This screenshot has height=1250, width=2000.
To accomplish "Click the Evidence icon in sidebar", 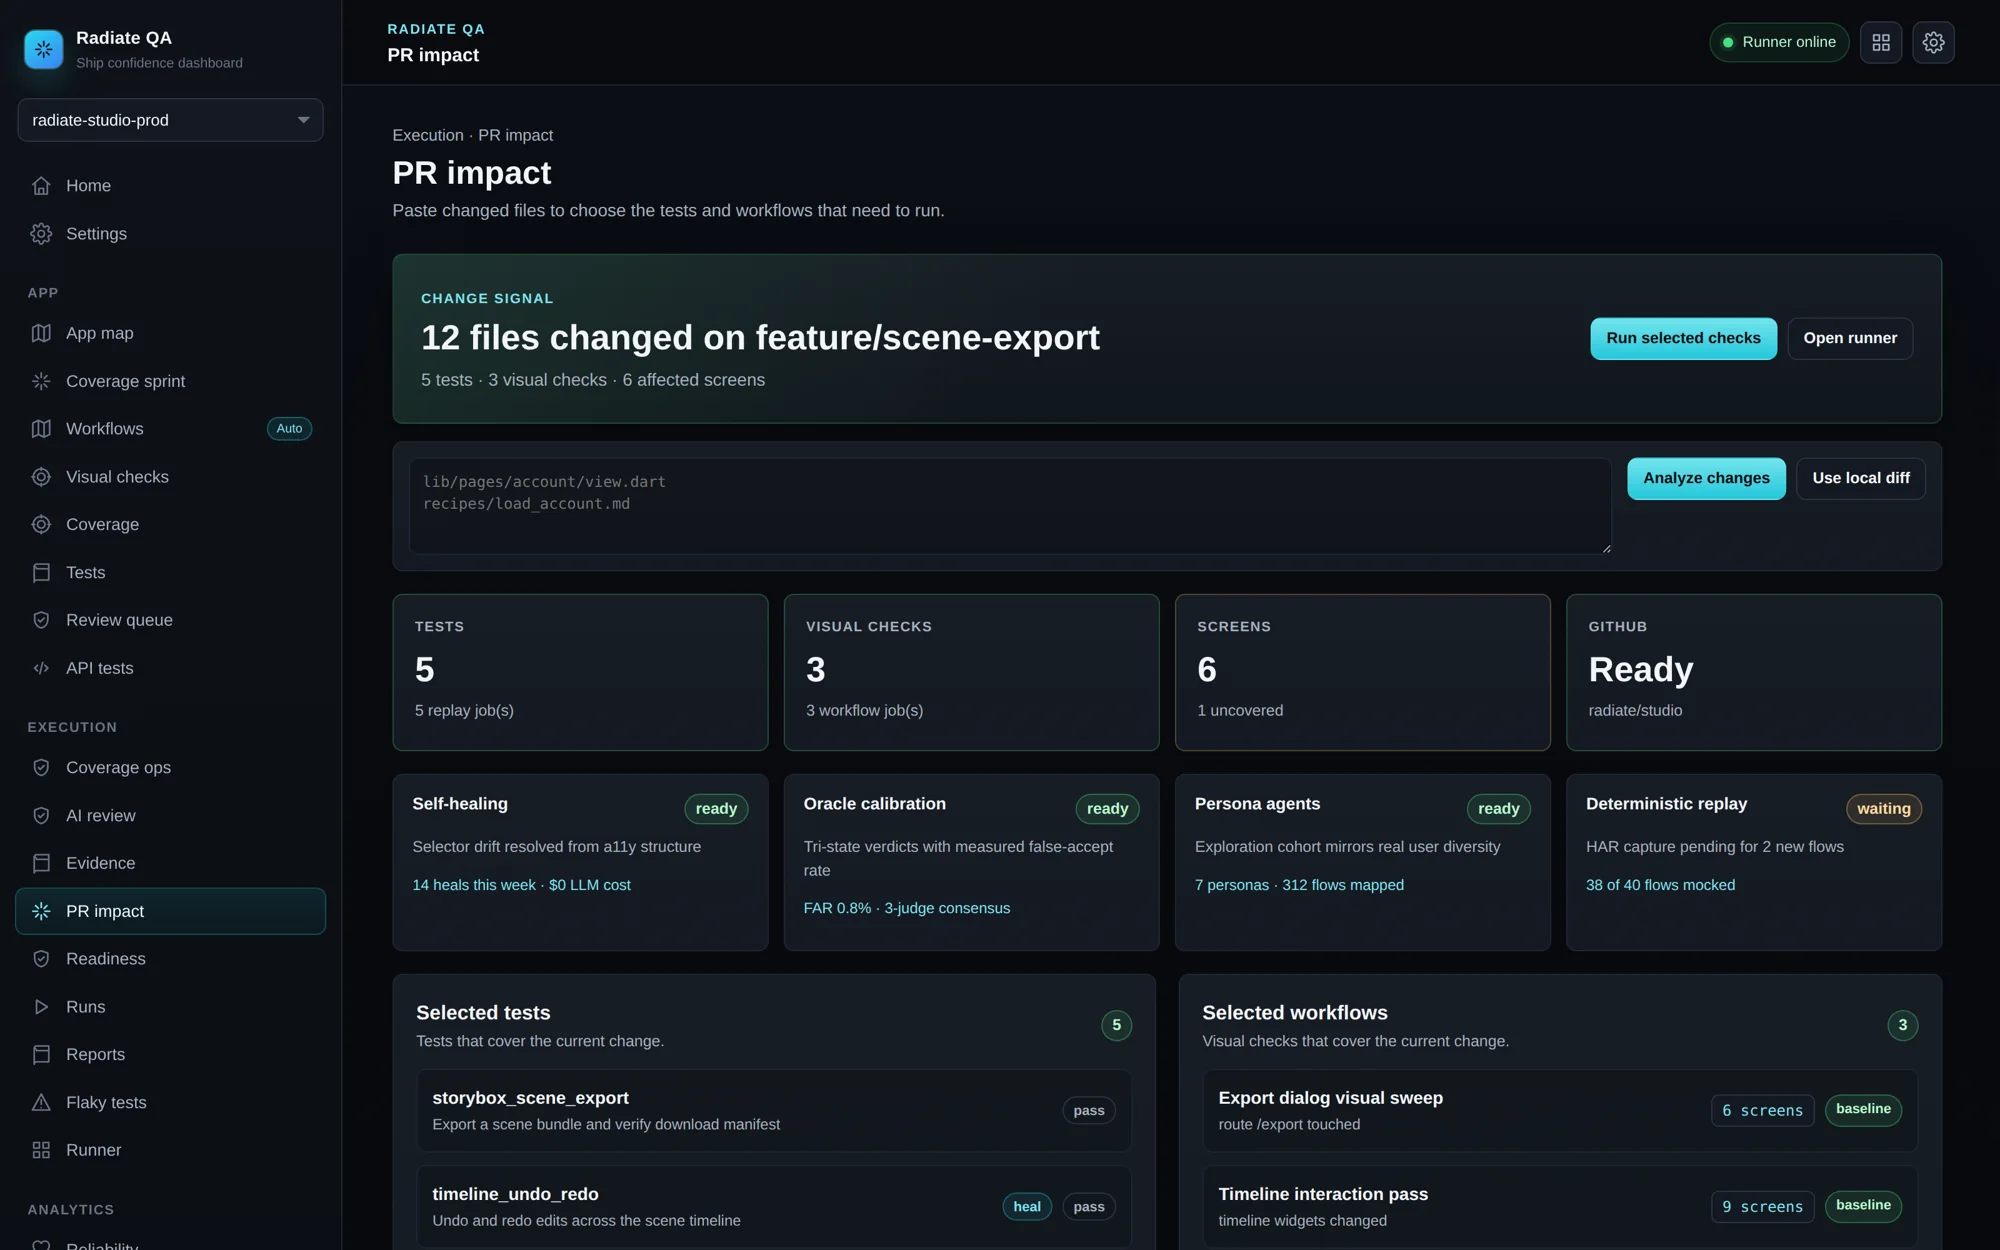I will pos(41,863).
